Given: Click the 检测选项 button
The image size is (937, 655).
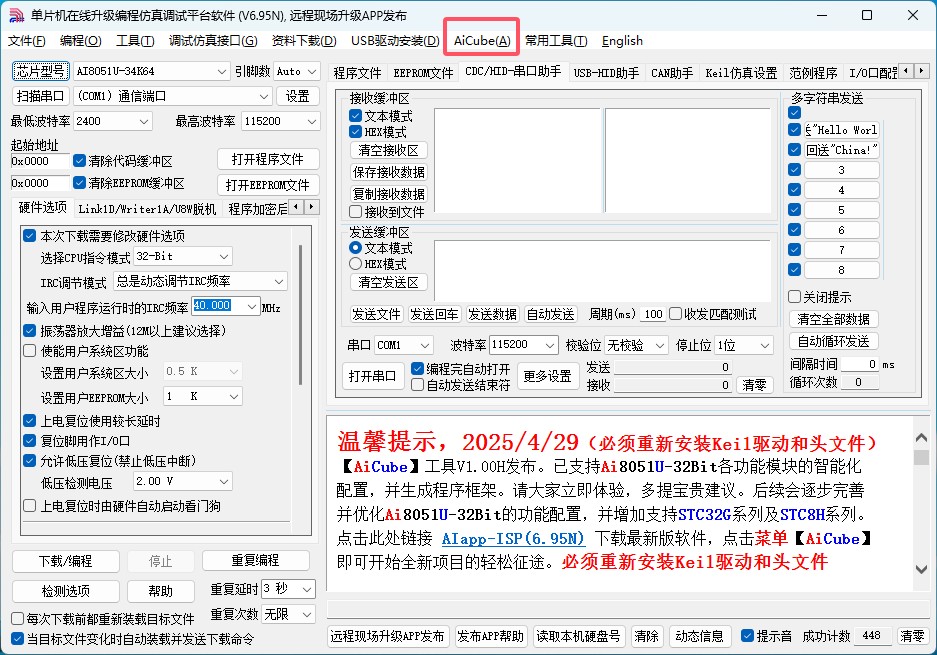Looking at the screenshot, I should click(66, 591).
